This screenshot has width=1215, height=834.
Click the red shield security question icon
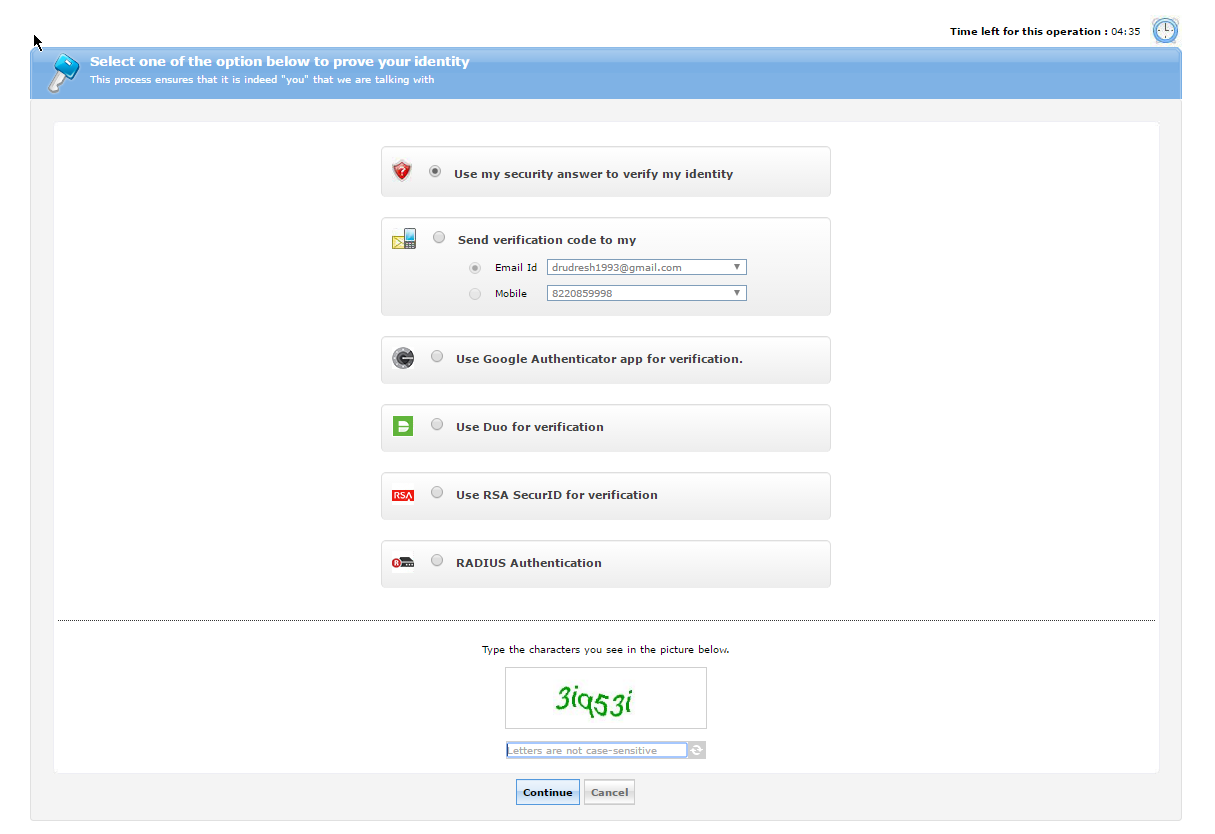click(402, 171)
